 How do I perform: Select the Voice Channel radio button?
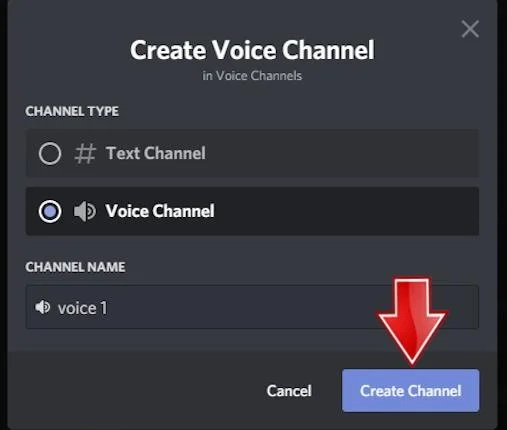pos(50,211)
